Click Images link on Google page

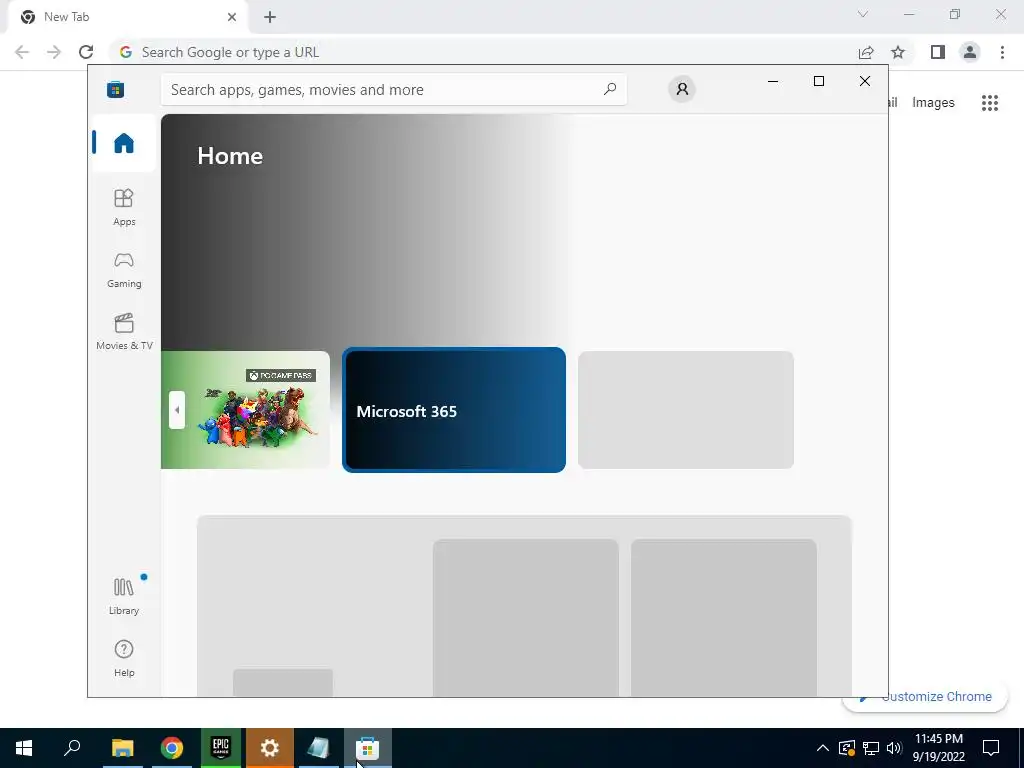[x=933, y=103]
